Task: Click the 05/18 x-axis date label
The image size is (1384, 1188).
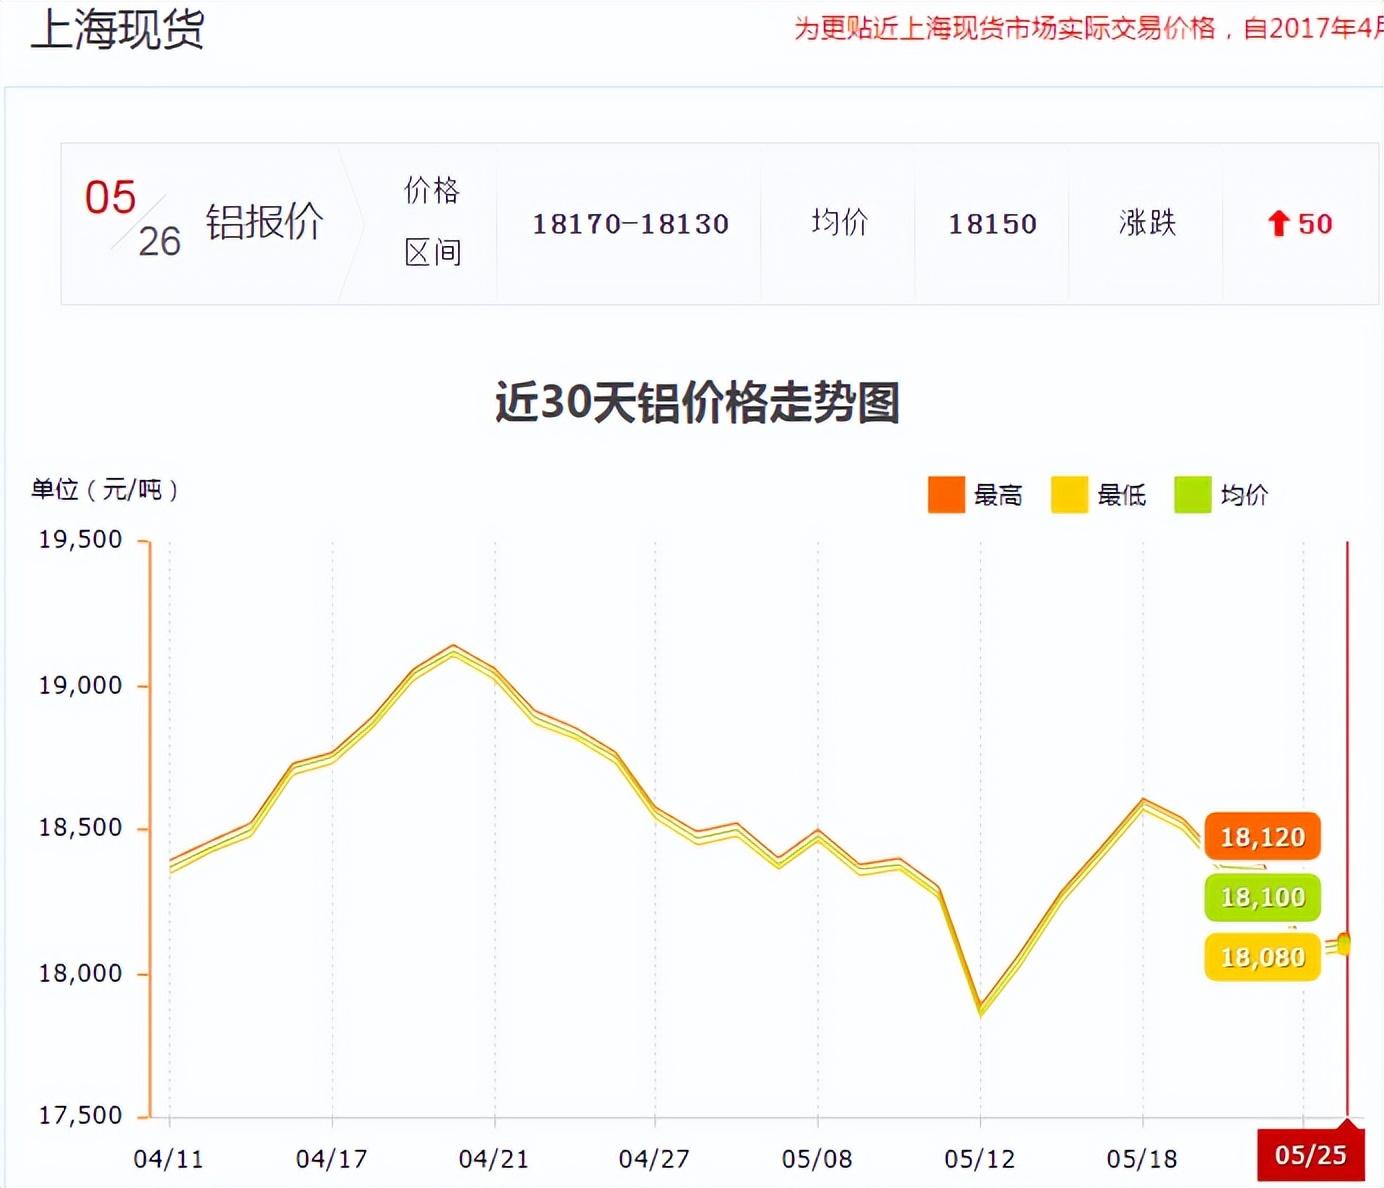Action: 1142,1159
